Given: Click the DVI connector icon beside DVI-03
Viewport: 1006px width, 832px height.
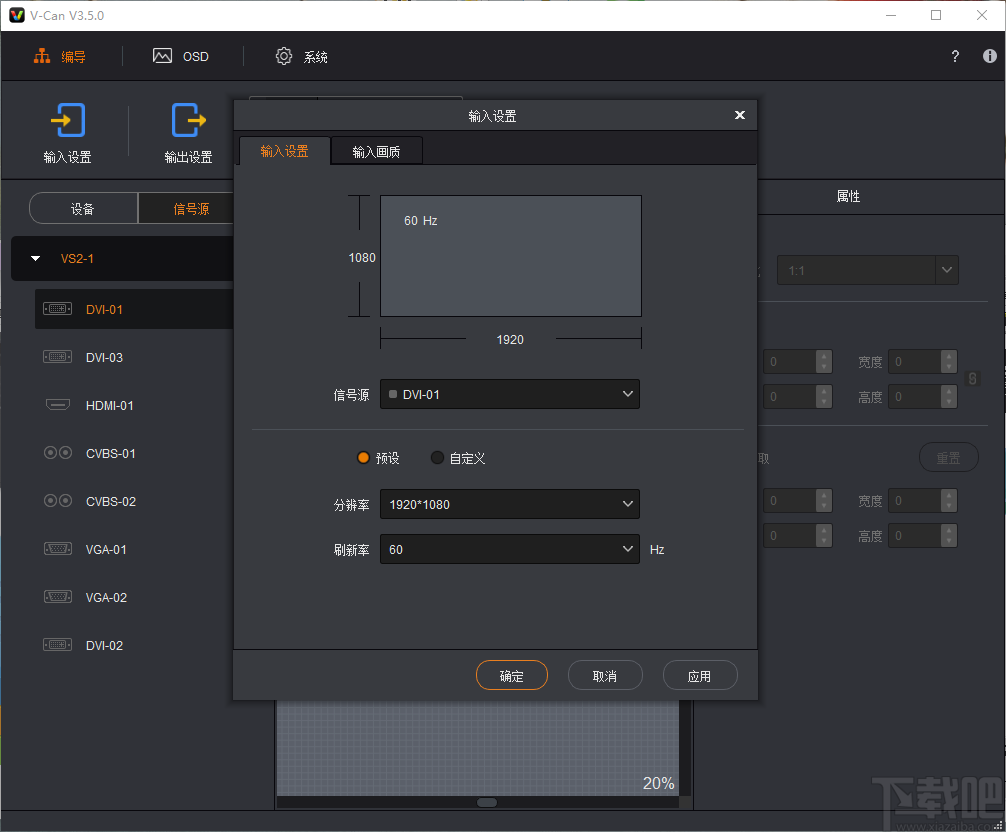Looking at the screenshot, I should [x=58, y=357].
